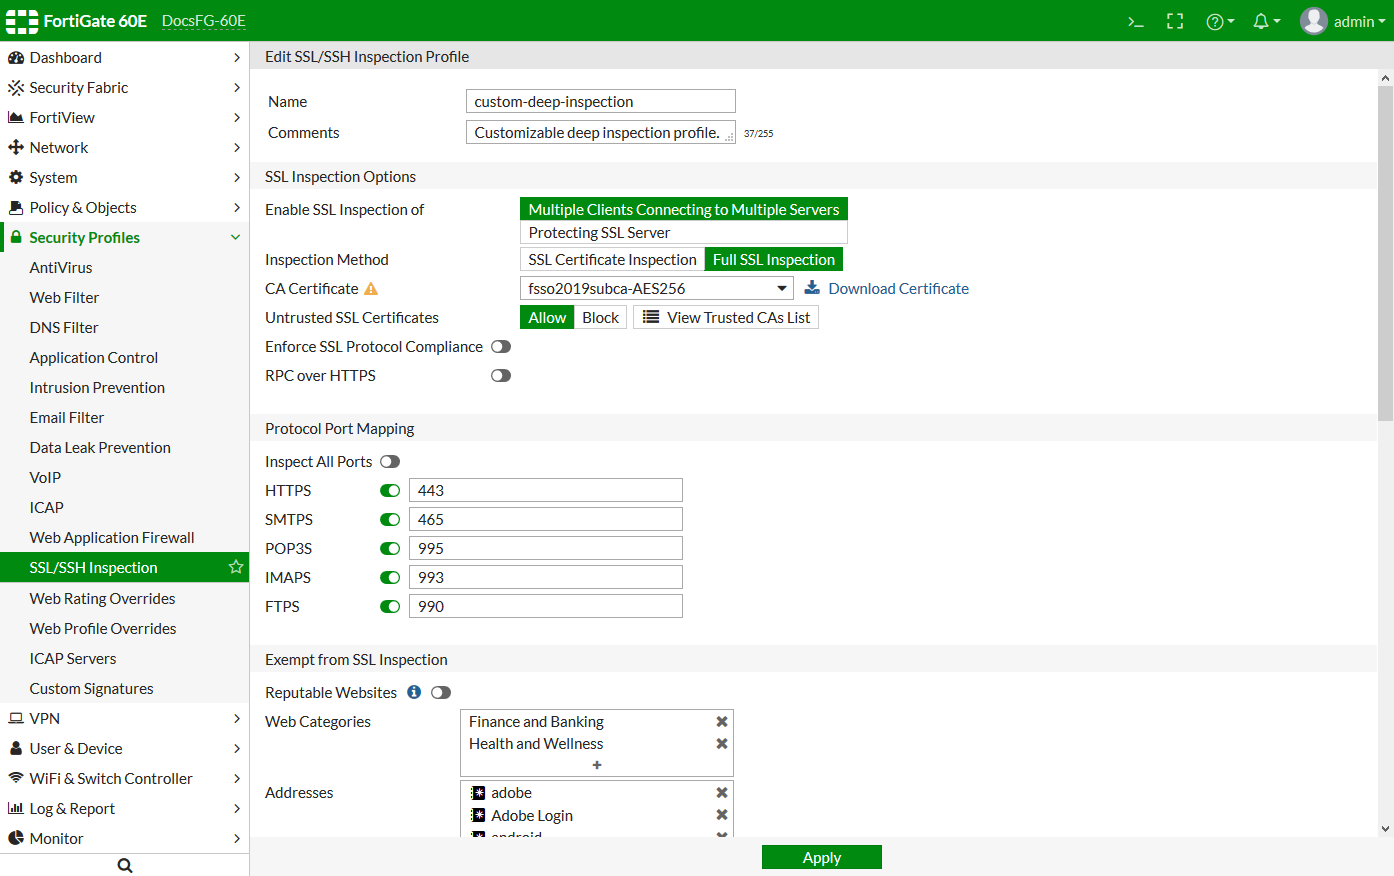
Task: Add a Web Category with the plus
Action: 596,765
